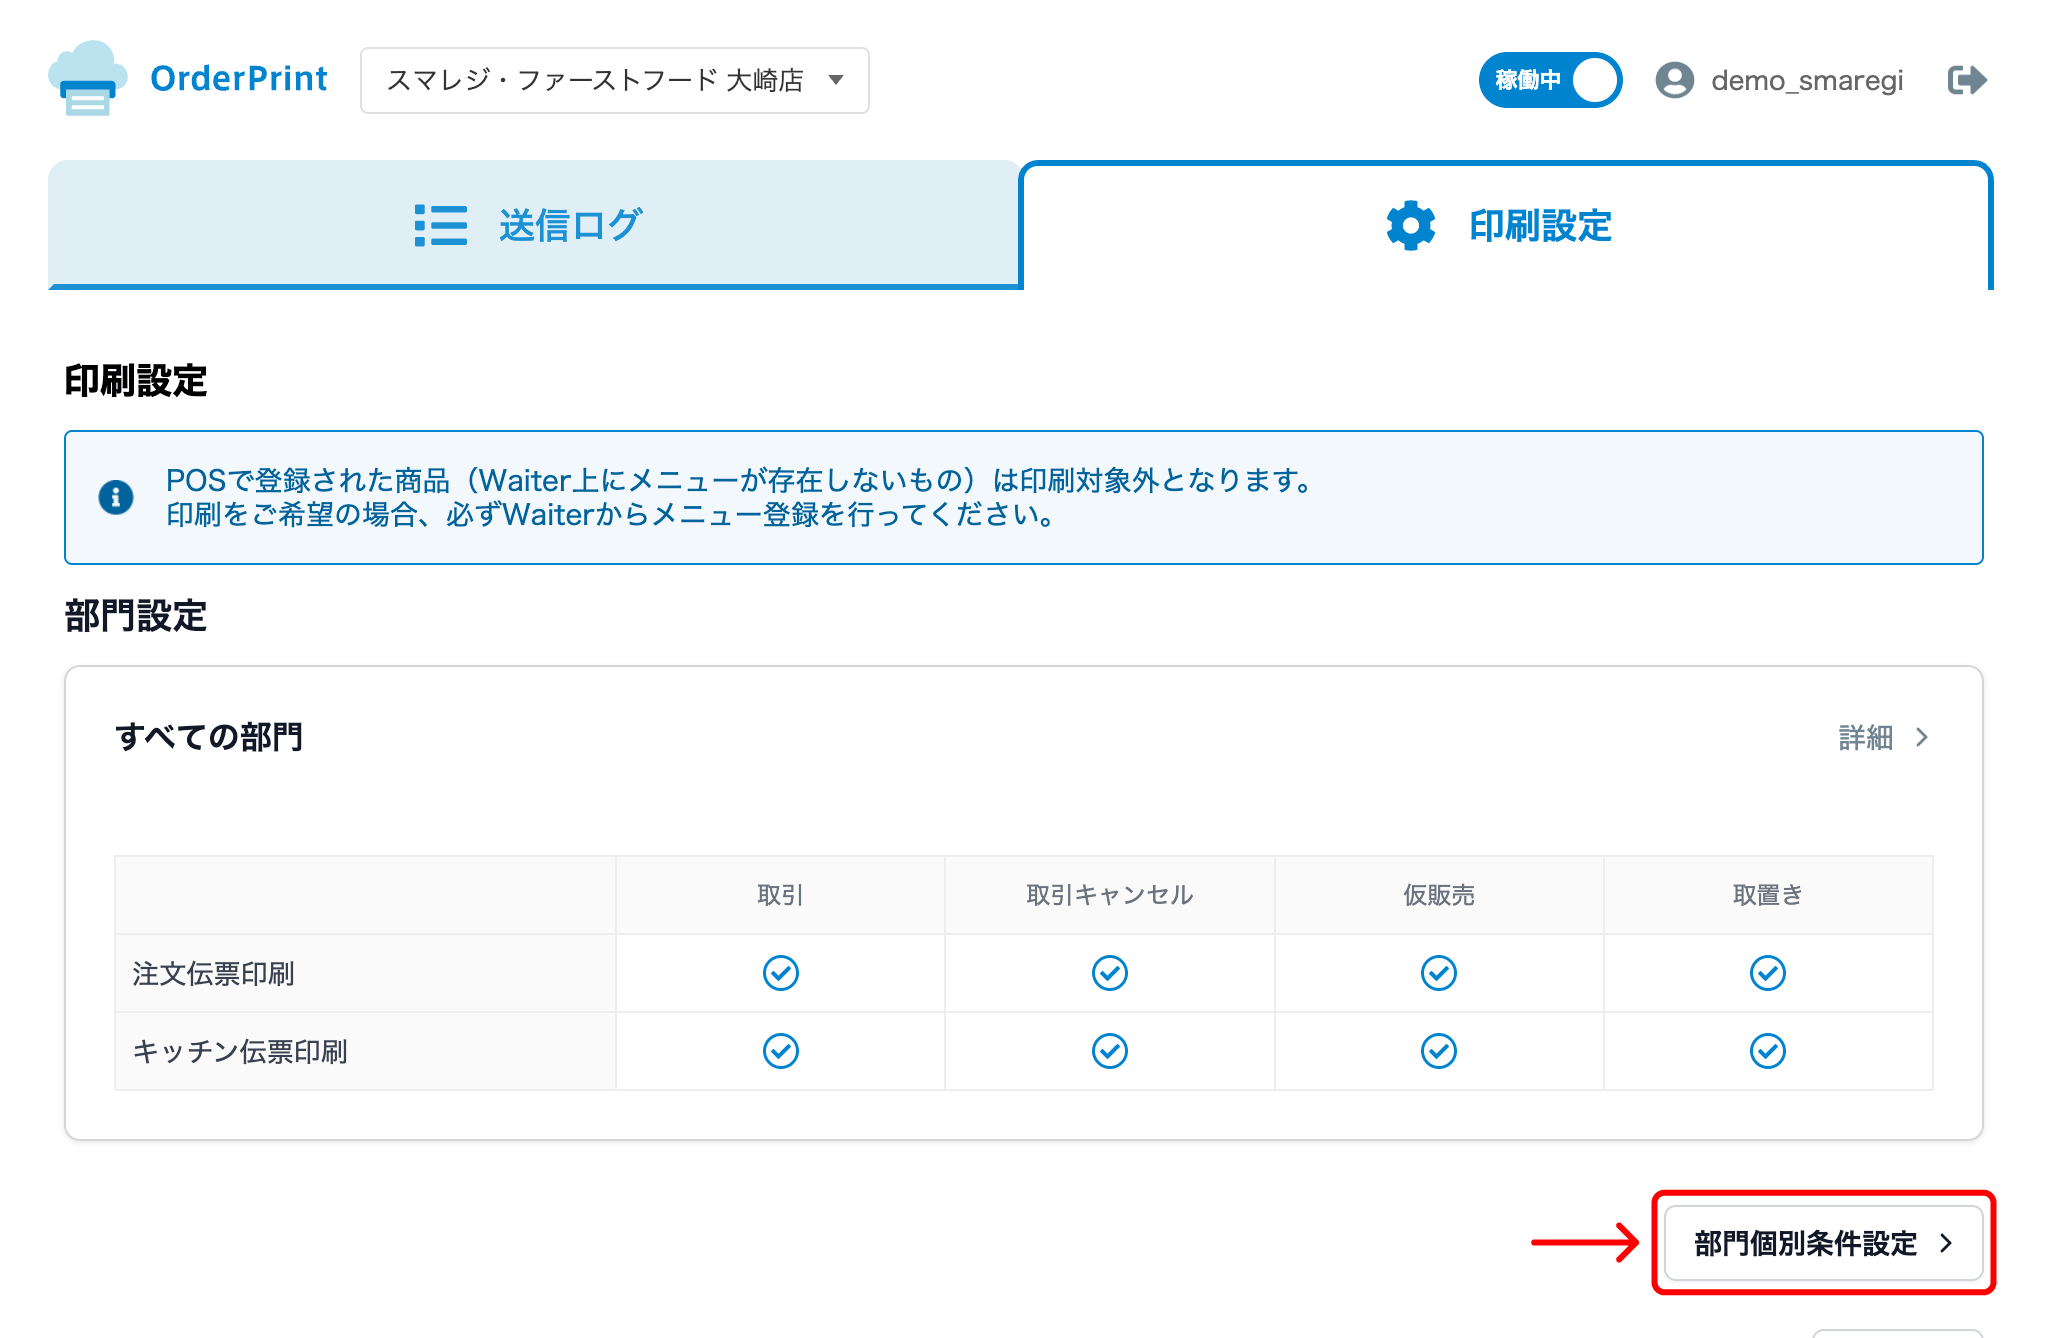Open 部門個別条件設定
2048x1338 pixels.
click(x=1822, y=1243)
